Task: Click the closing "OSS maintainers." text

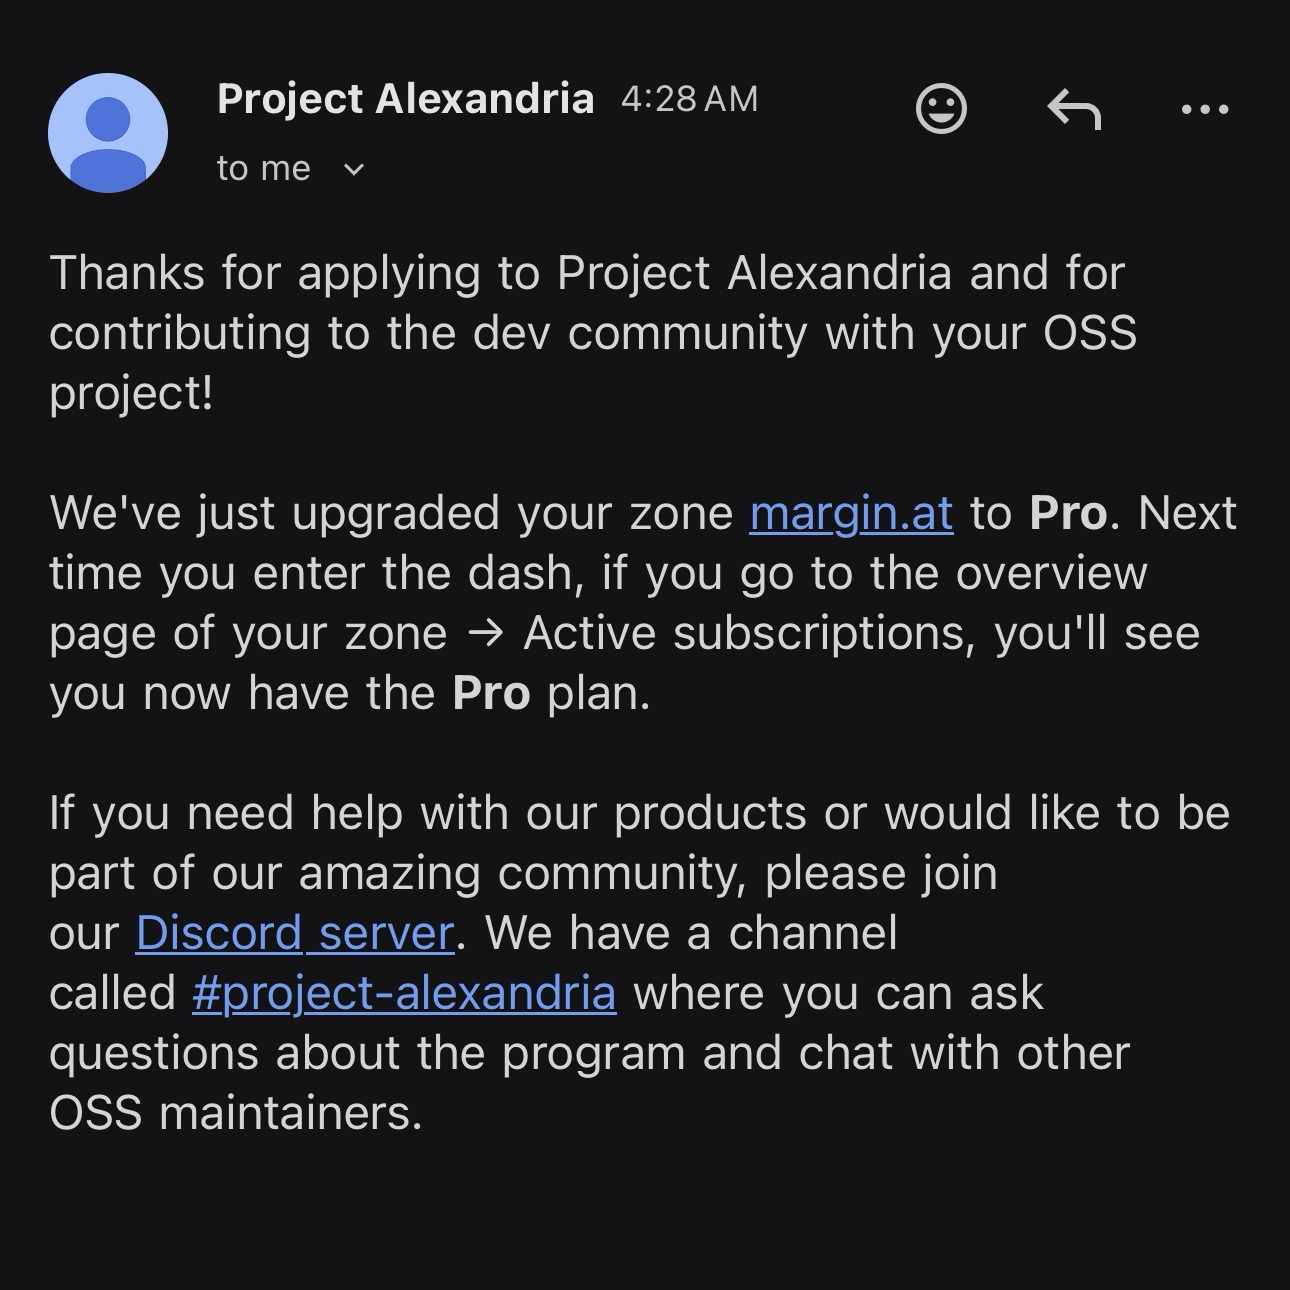Action: 236,1114
